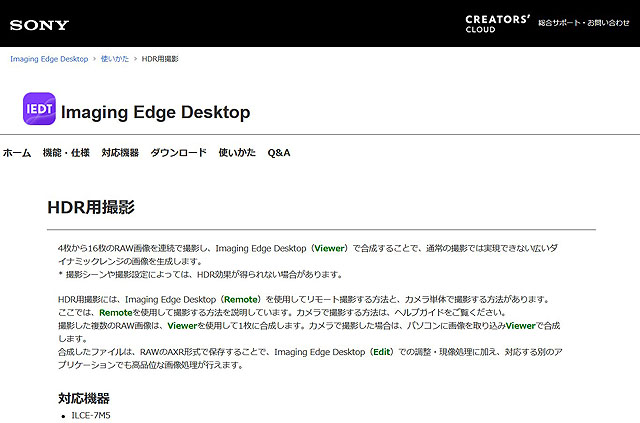The width and height of the screenshot is (640, 423).
Task: Open the Remote link before を使用してリモート撮影
Action: tap(243, 300)
